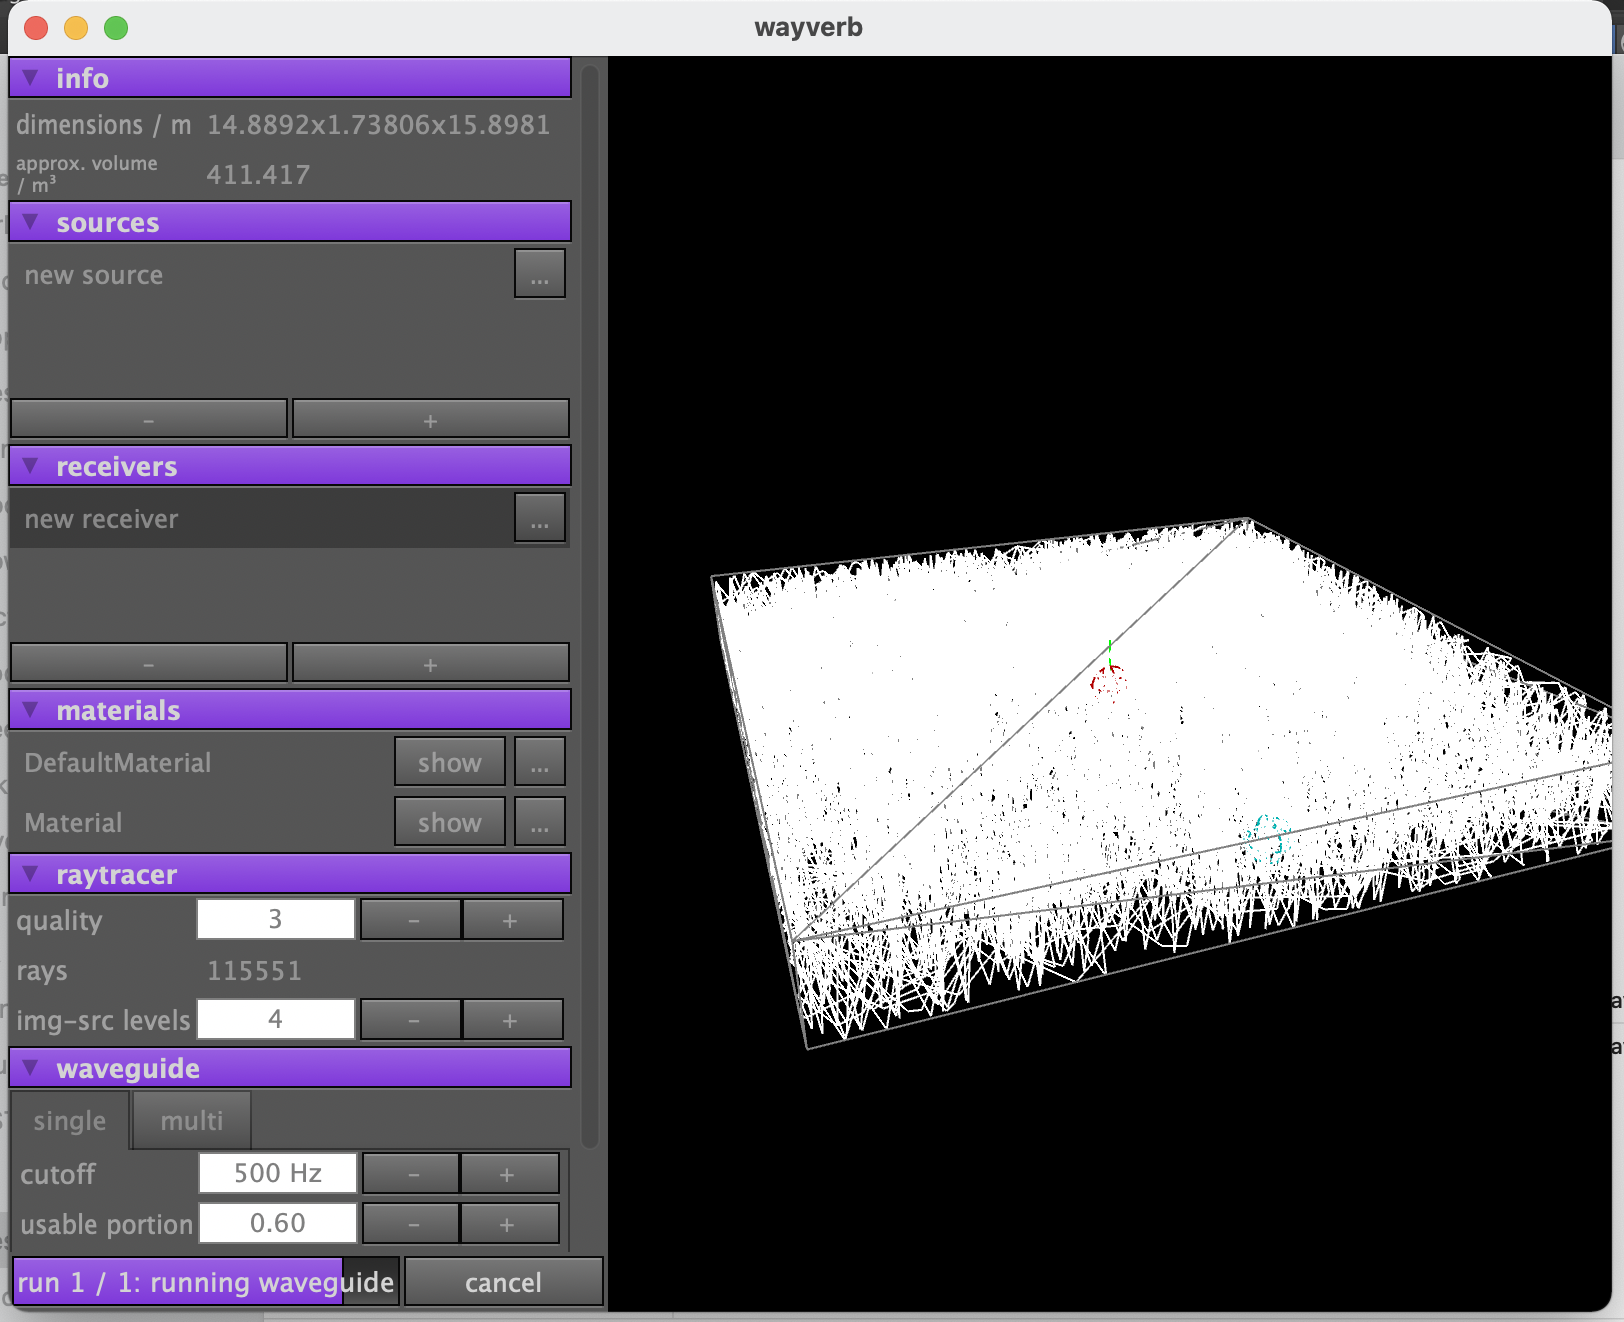Increase raytracer quality value
1624x1322 pixels.
[510, 920]
